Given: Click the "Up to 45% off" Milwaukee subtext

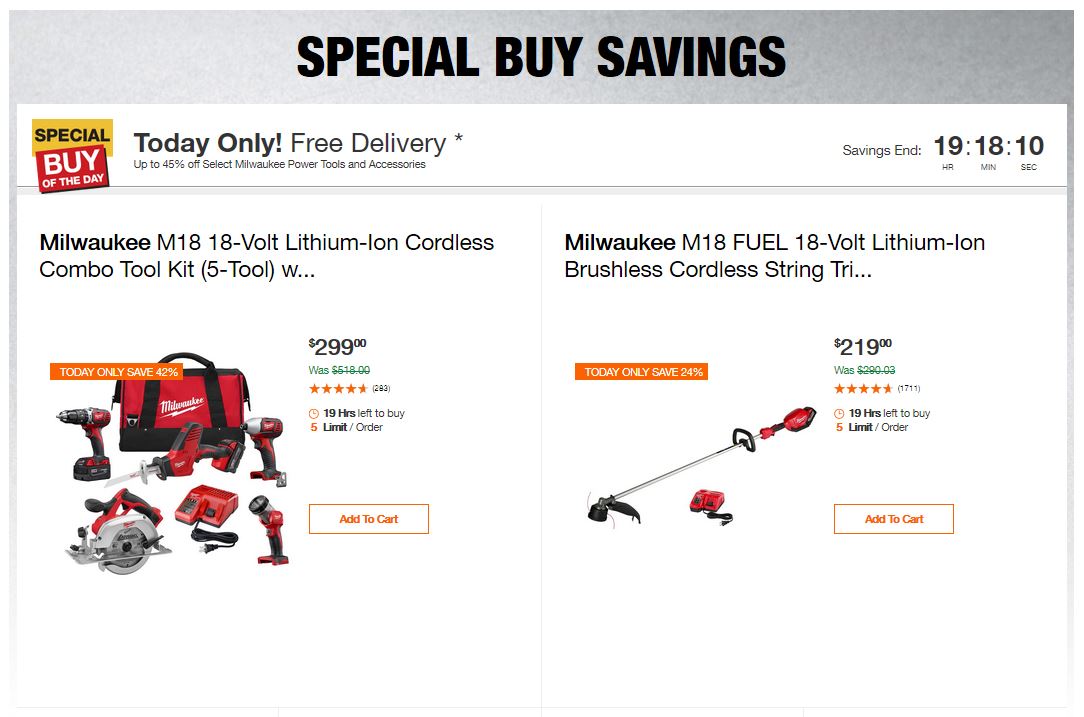Looking at the screenshot, I should tap(279, 164).
